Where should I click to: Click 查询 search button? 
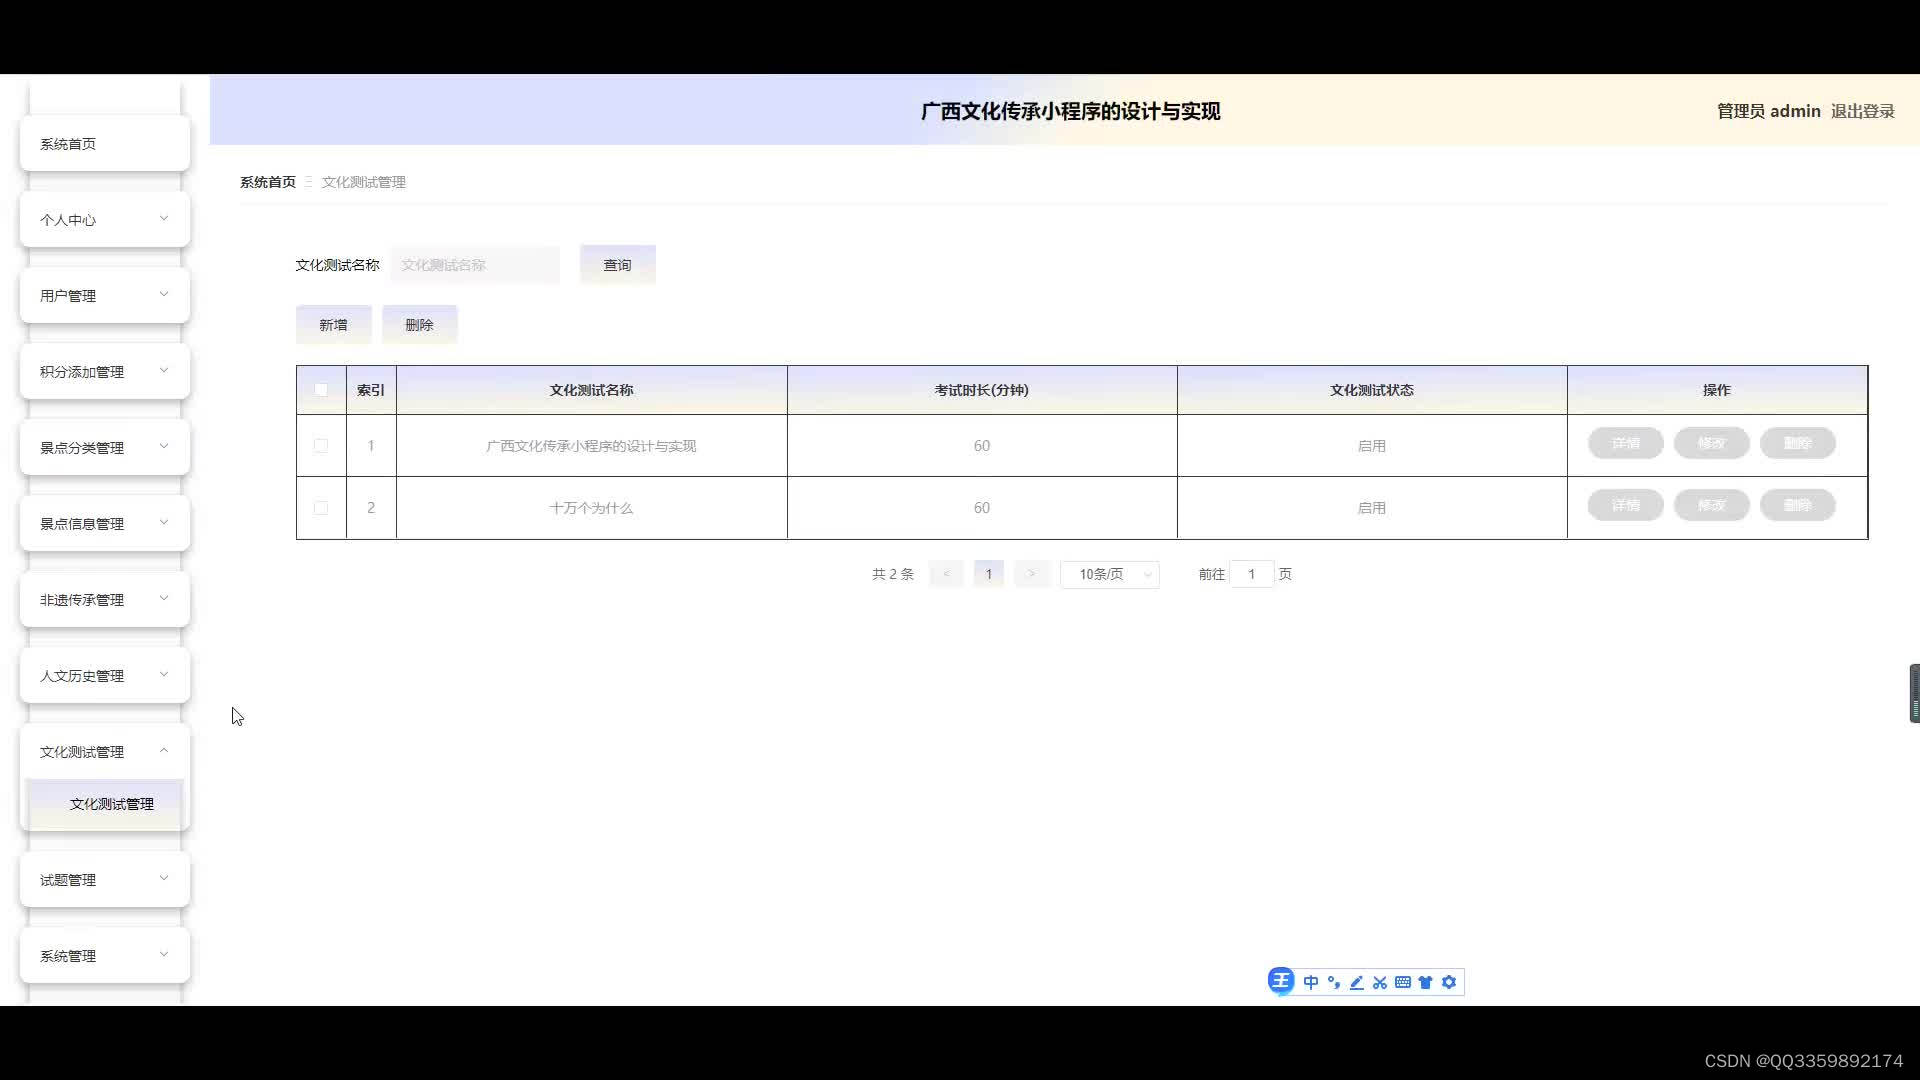(x=618, y=265)
